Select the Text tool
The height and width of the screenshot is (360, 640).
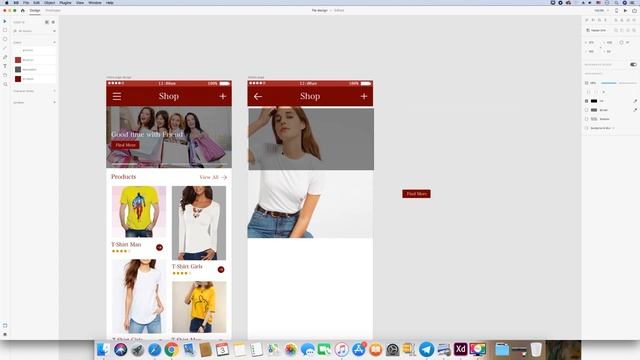click(x=5, y=66)
